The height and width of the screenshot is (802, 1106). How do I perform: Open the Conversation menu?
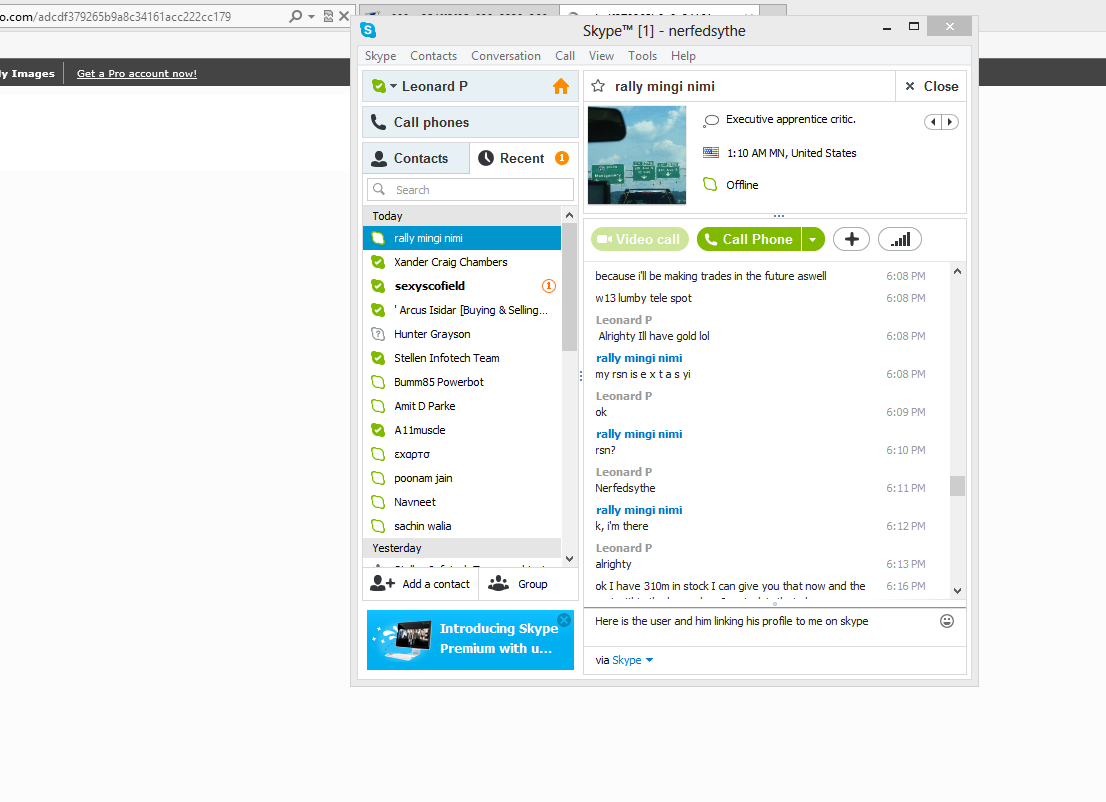click(506, 56)
